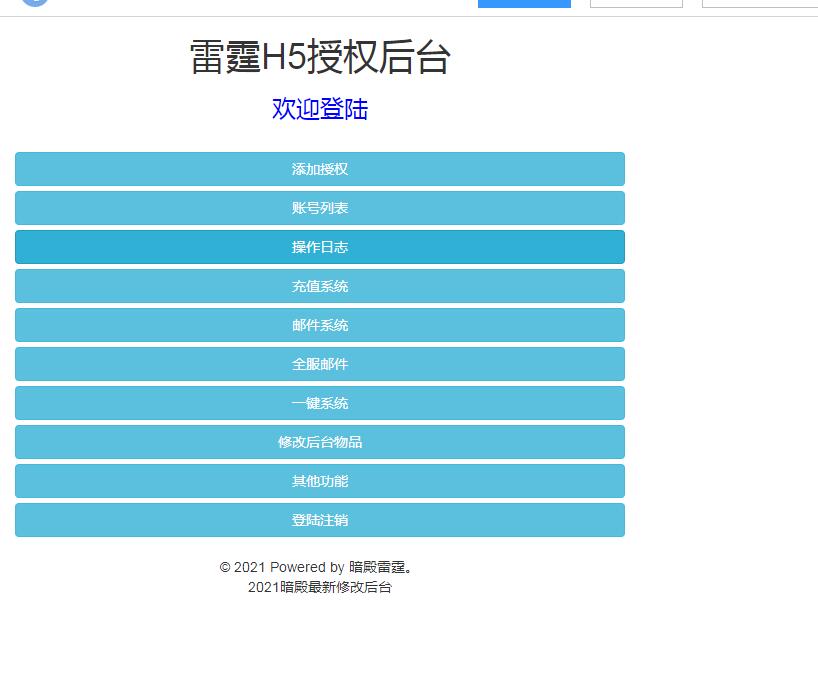Click the 雷霆H5授权后台 page heading

[x=320, y=57]
